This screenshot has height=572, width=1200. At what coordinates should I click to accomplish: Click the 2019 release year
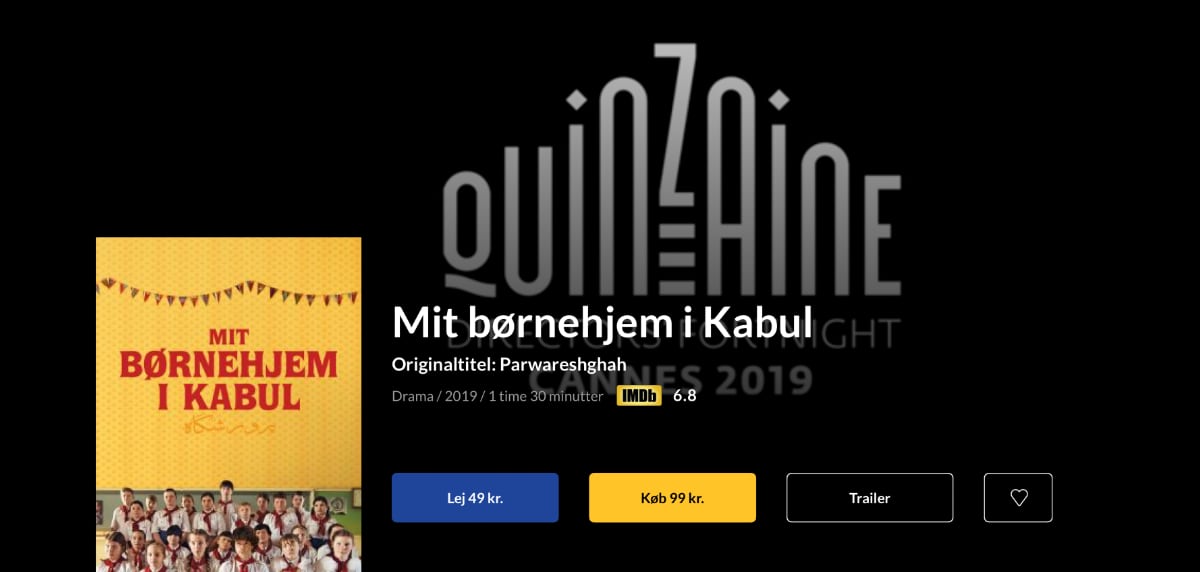(x=461, y=396)
